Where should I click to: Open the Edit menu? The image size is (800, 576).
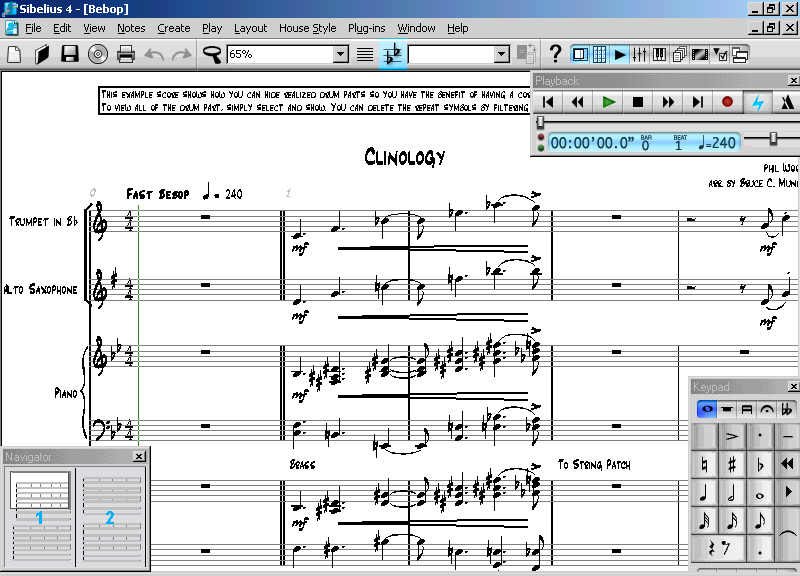pyautogui.click(x=62, y=28)
